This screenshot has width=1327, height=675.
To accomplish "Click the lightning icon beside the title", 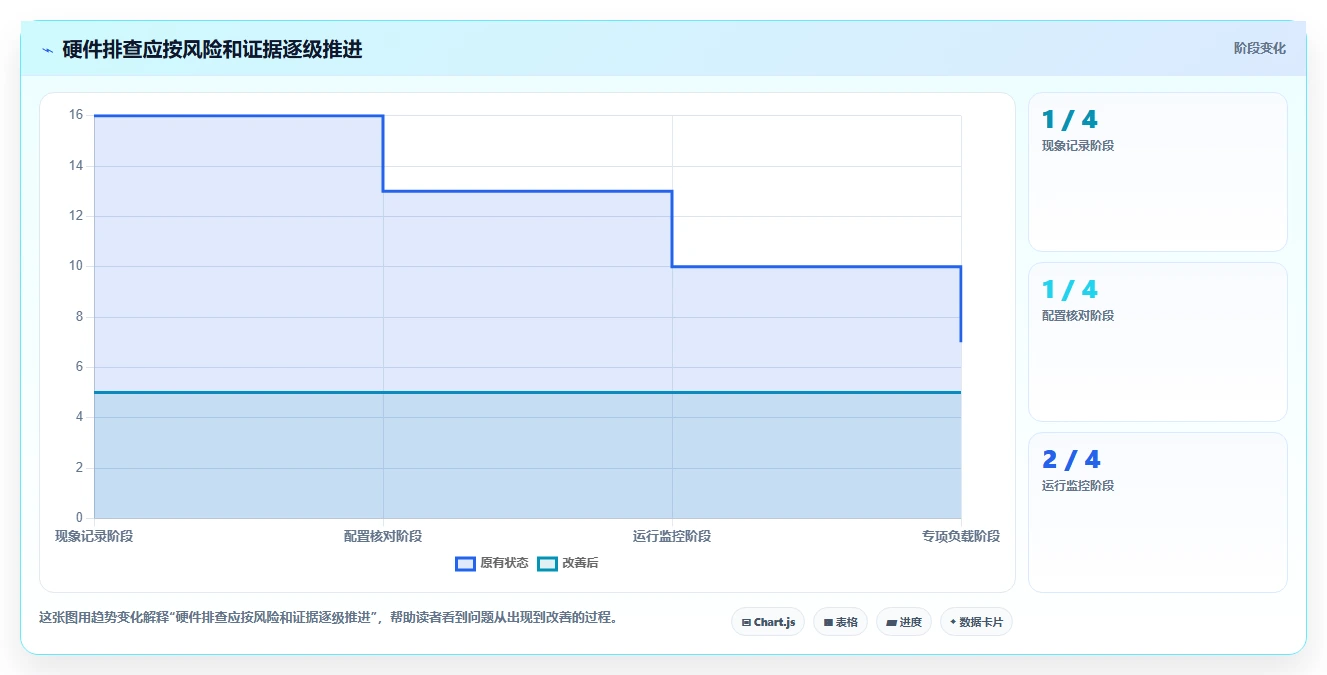I will (48, 50).
